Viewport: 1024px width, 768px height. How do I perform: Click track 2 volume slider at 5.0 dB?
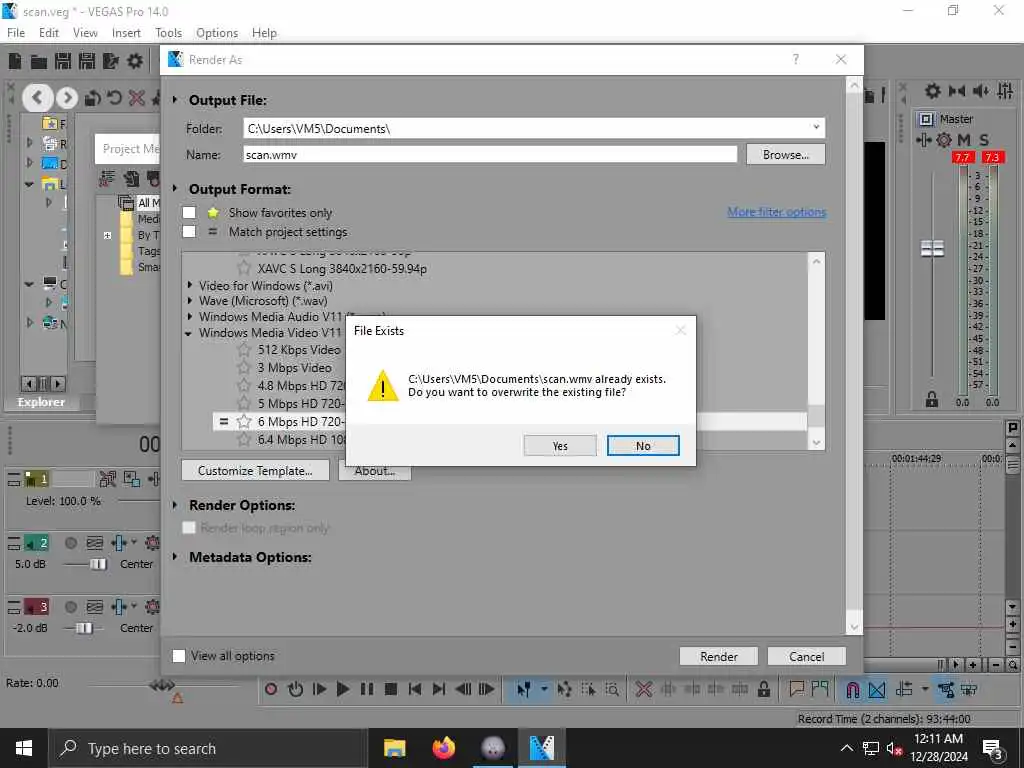click(x=98, y=564)
